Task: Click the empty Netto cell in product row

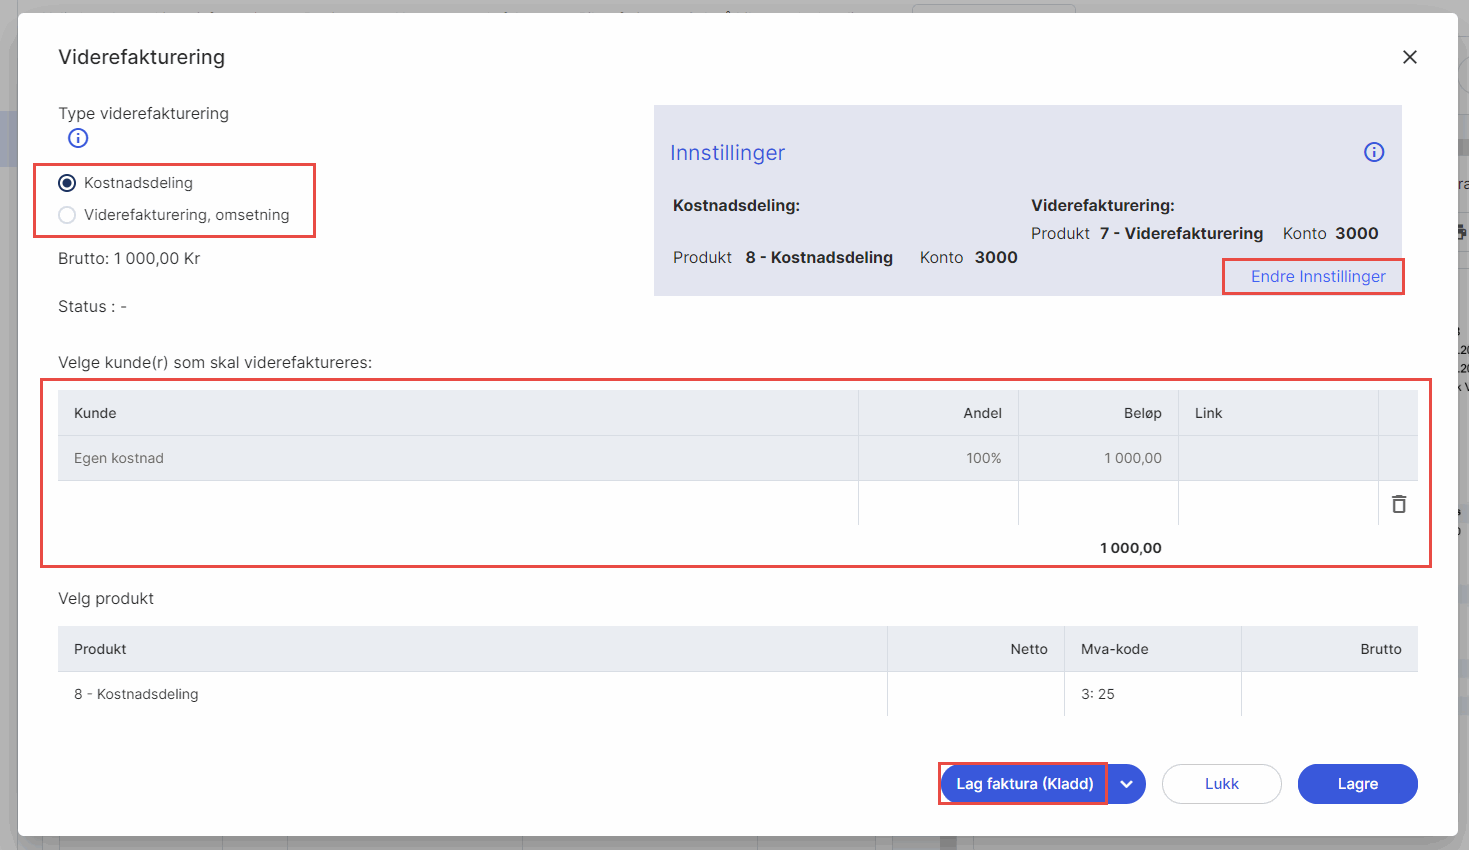Action: [976, 694]
